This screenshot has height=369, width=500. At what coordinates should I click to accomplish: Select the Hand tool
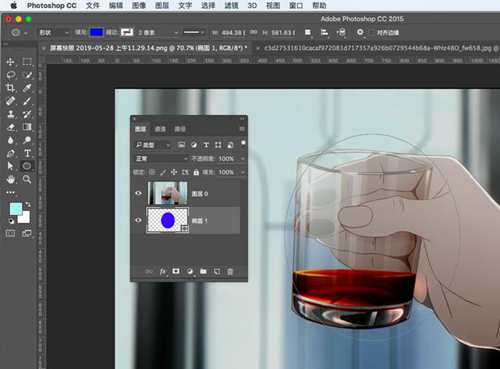[11, 180]
